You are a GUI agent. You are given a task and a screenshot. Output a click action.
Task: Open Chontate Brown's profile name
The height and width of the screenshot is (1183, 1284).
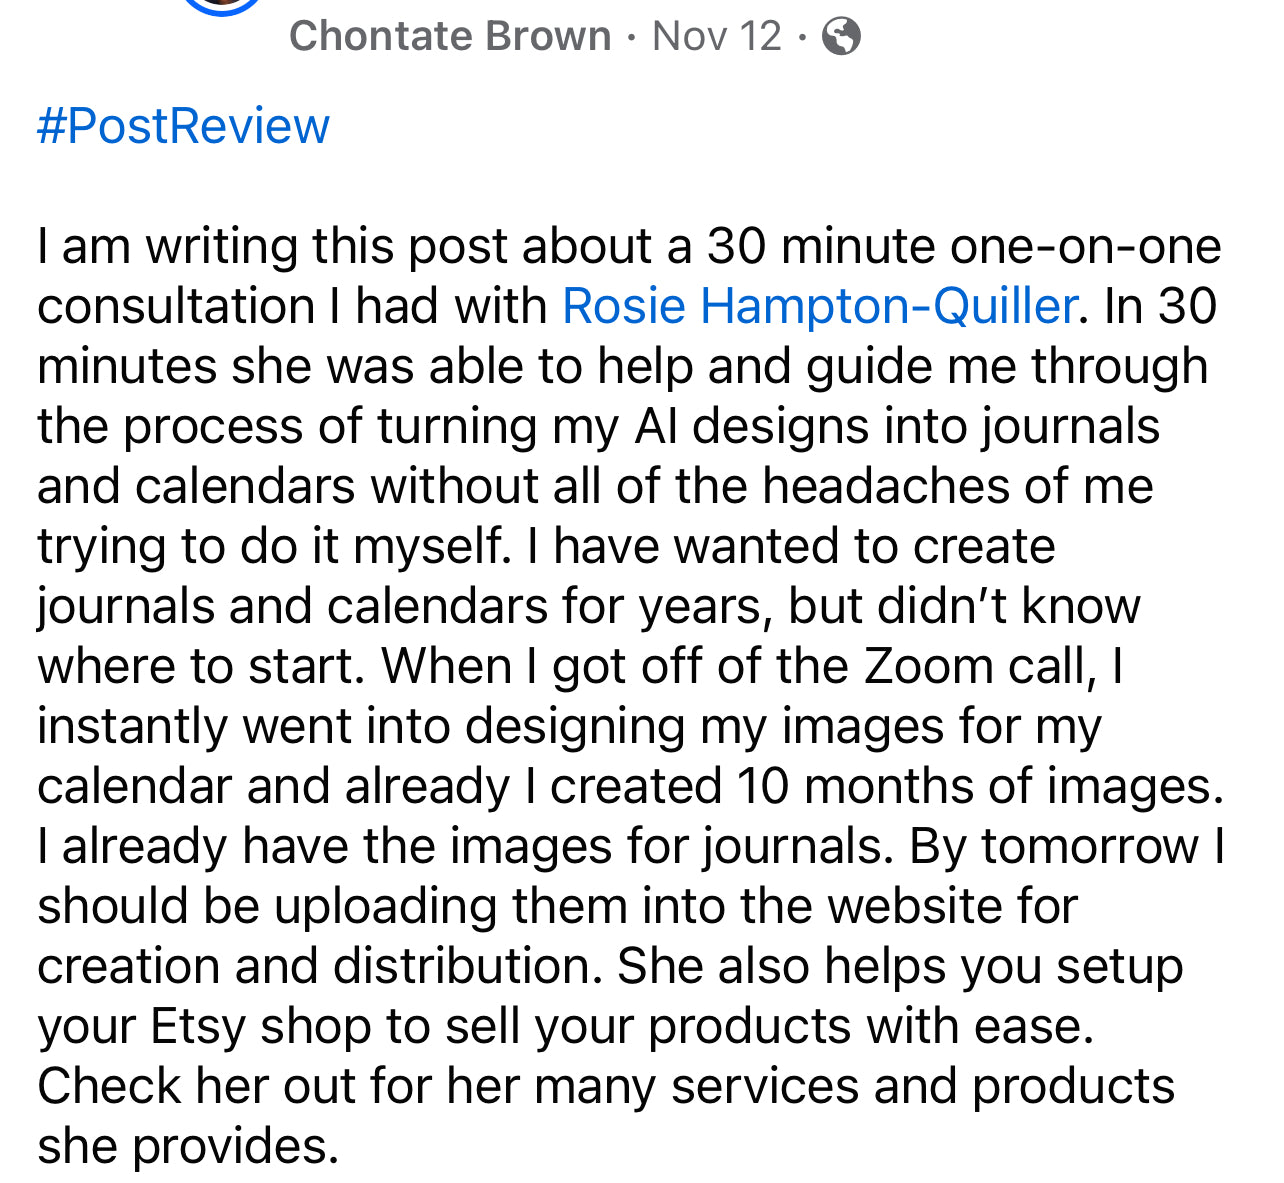(450, 37)
